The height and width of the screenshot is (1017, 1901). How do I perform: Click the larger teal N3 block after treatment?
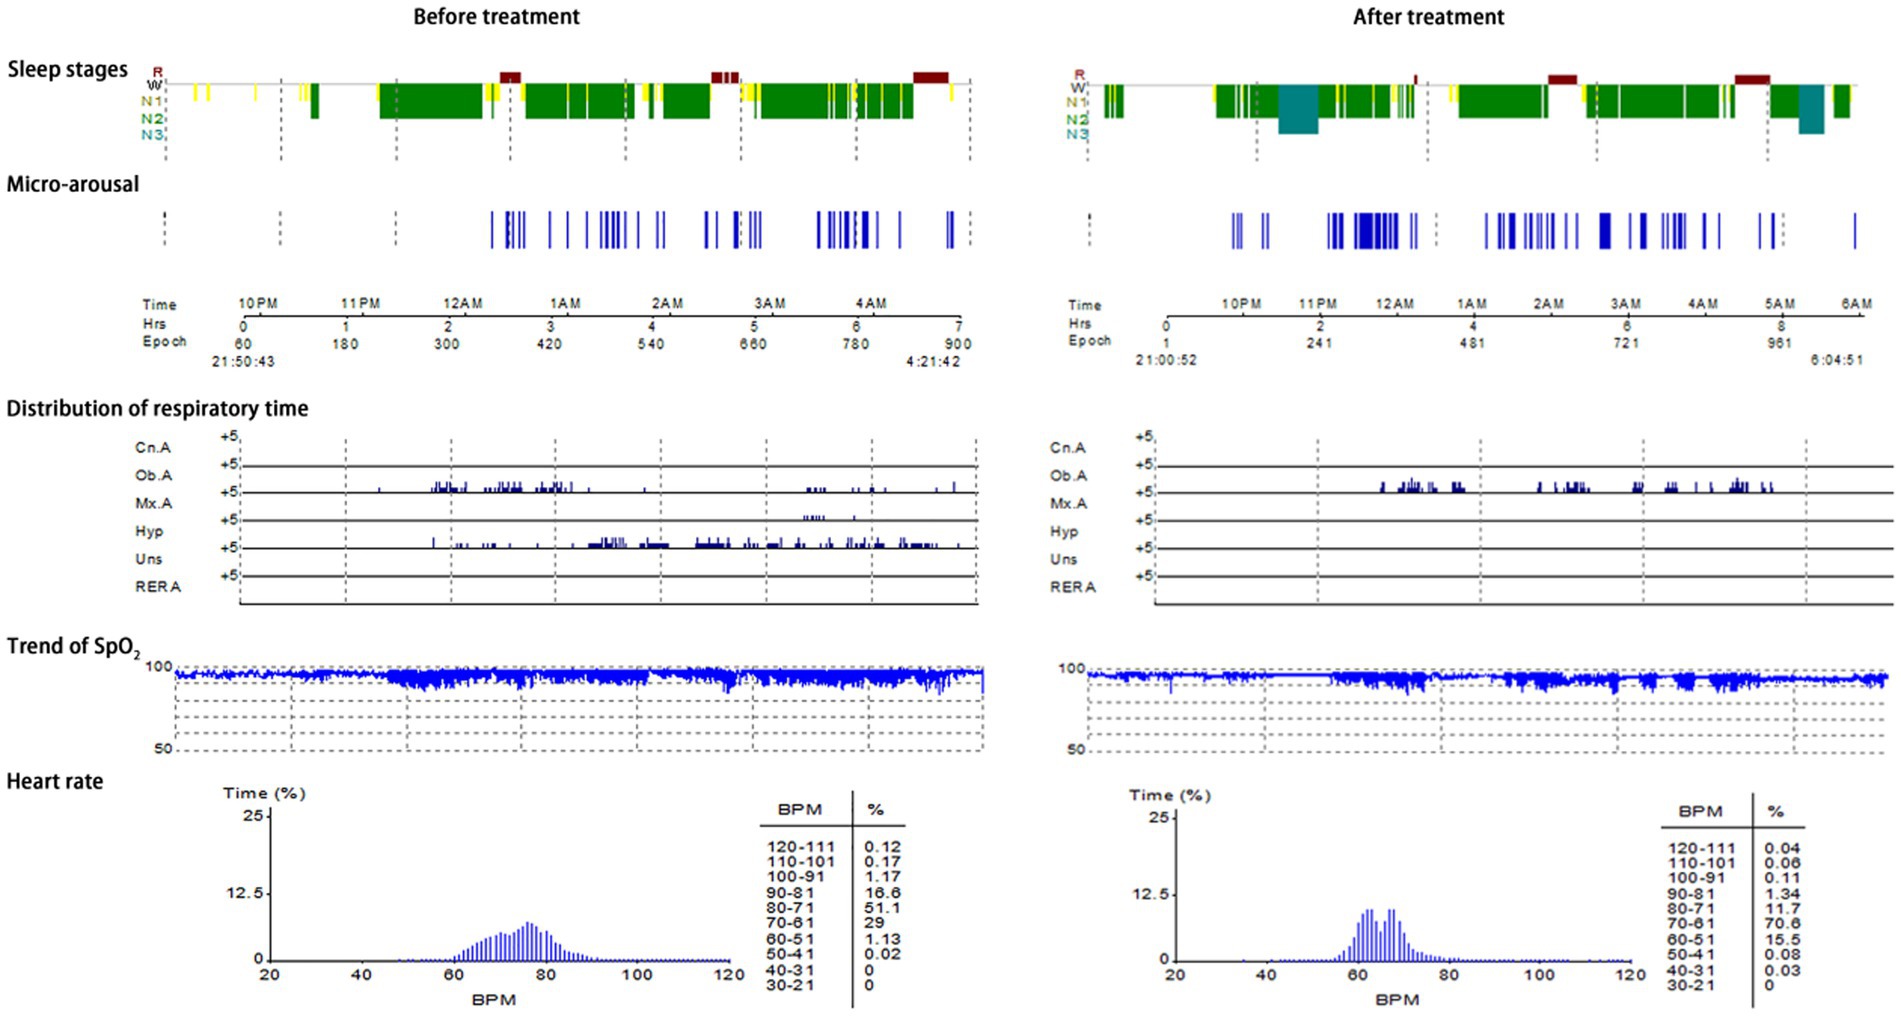point(1298,109)
